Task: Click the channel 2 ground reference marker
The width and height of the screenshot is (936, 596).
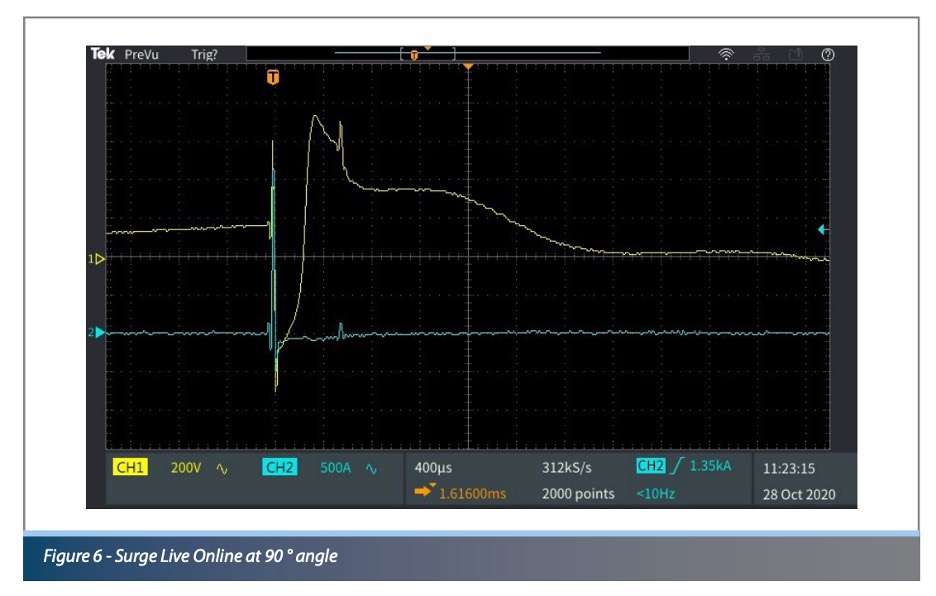Action: (x=98, y=332)
